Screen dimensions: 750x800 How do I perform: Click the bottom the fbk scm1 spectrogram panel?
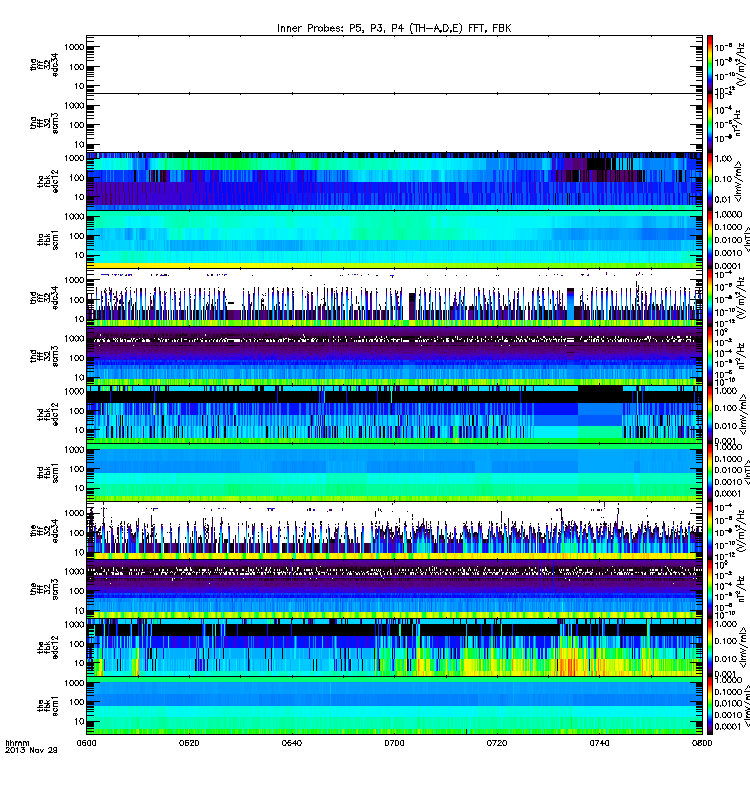point(394,706)
